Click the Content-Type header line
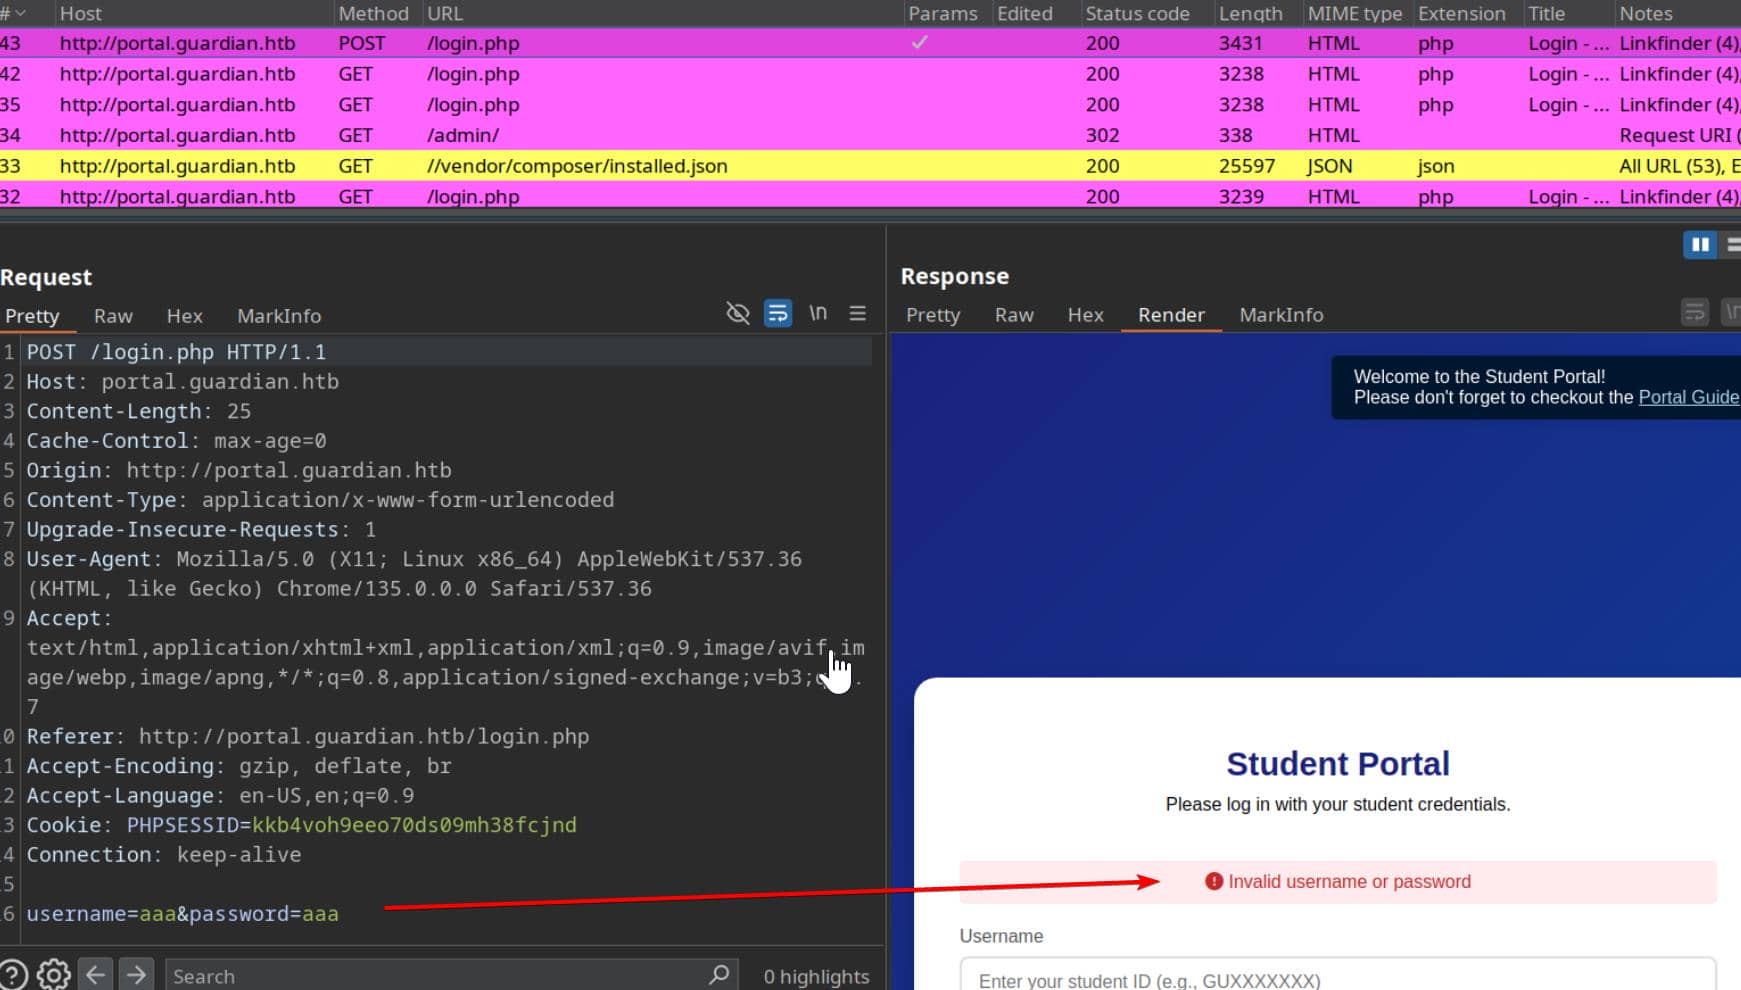Screen dimensions: 1741x990 320,500
